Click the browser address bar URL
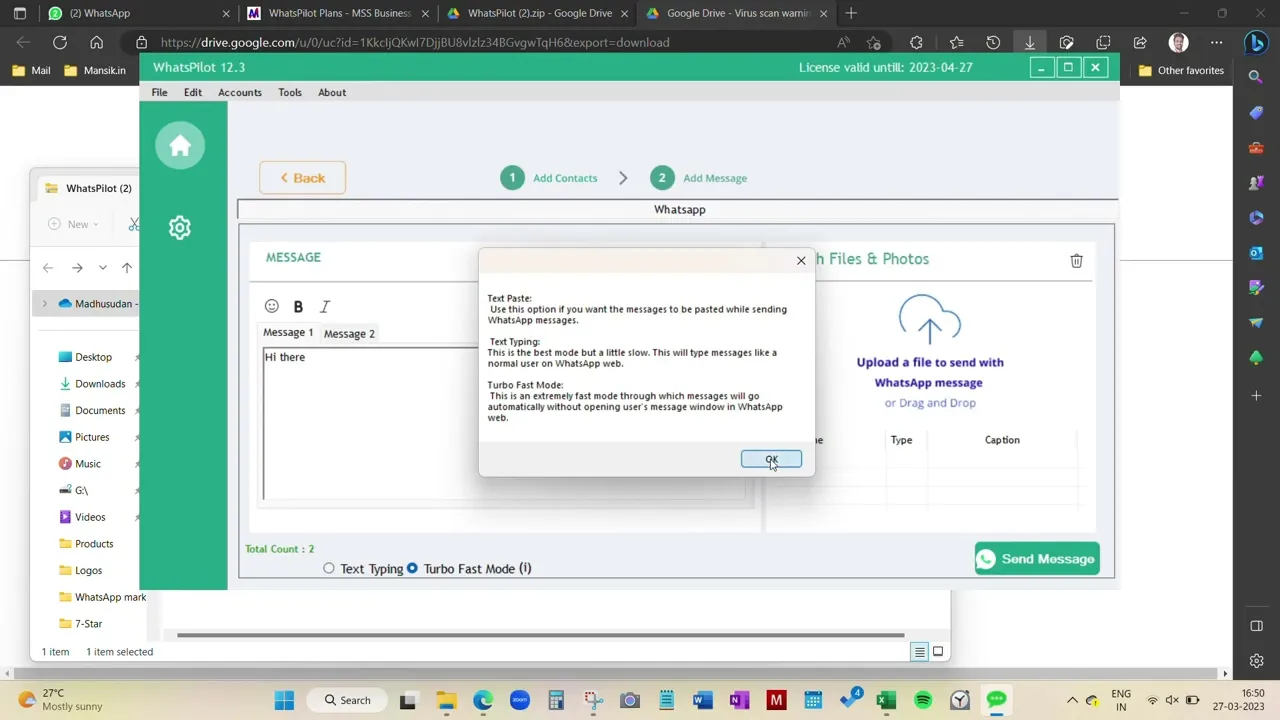 coord(415,42)
